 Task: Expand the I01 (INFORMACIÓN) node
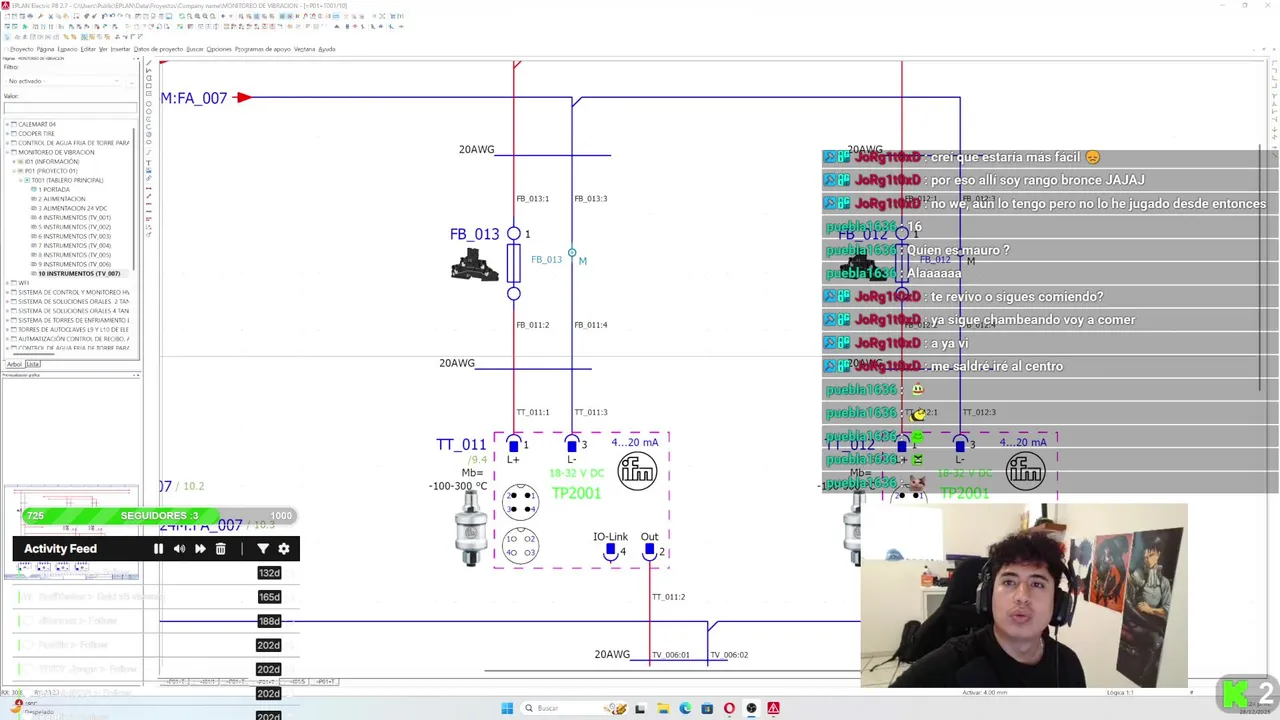(15, 161)
